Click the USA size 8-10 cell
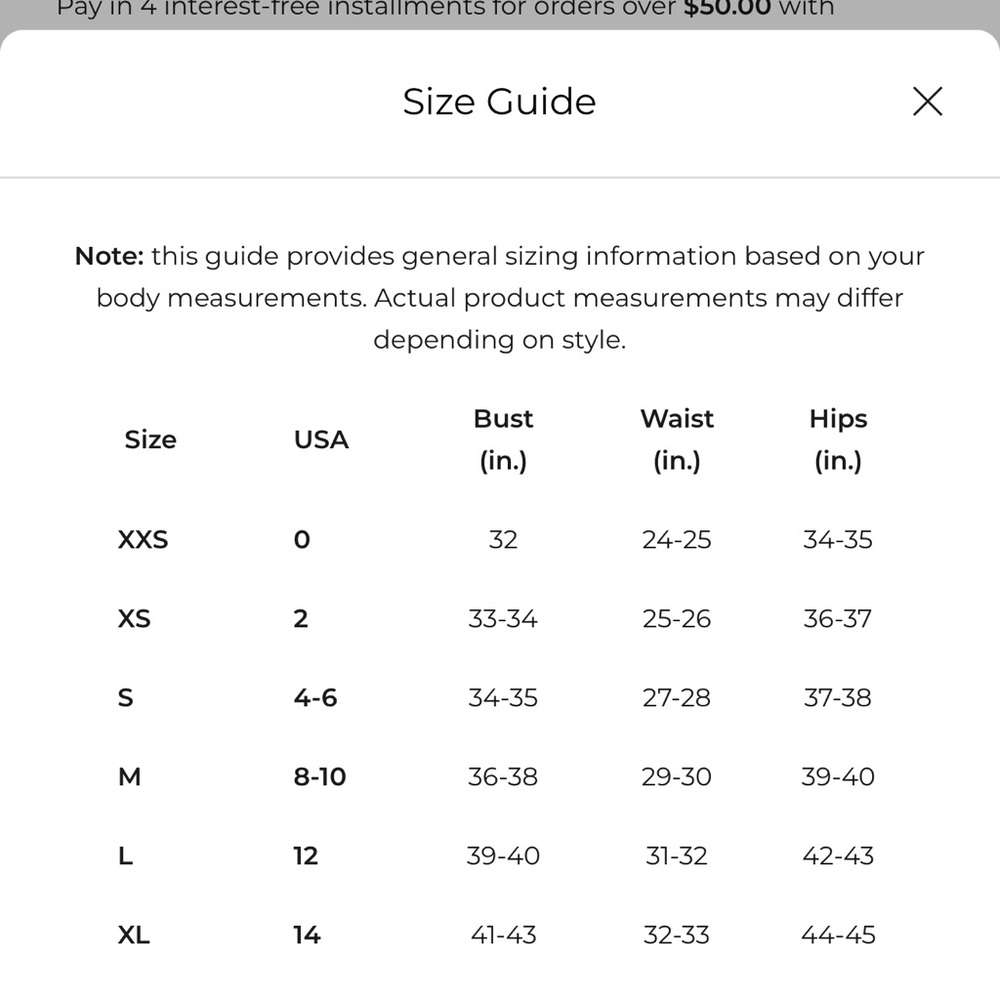1000x1000 pixels. pos(320,777)
